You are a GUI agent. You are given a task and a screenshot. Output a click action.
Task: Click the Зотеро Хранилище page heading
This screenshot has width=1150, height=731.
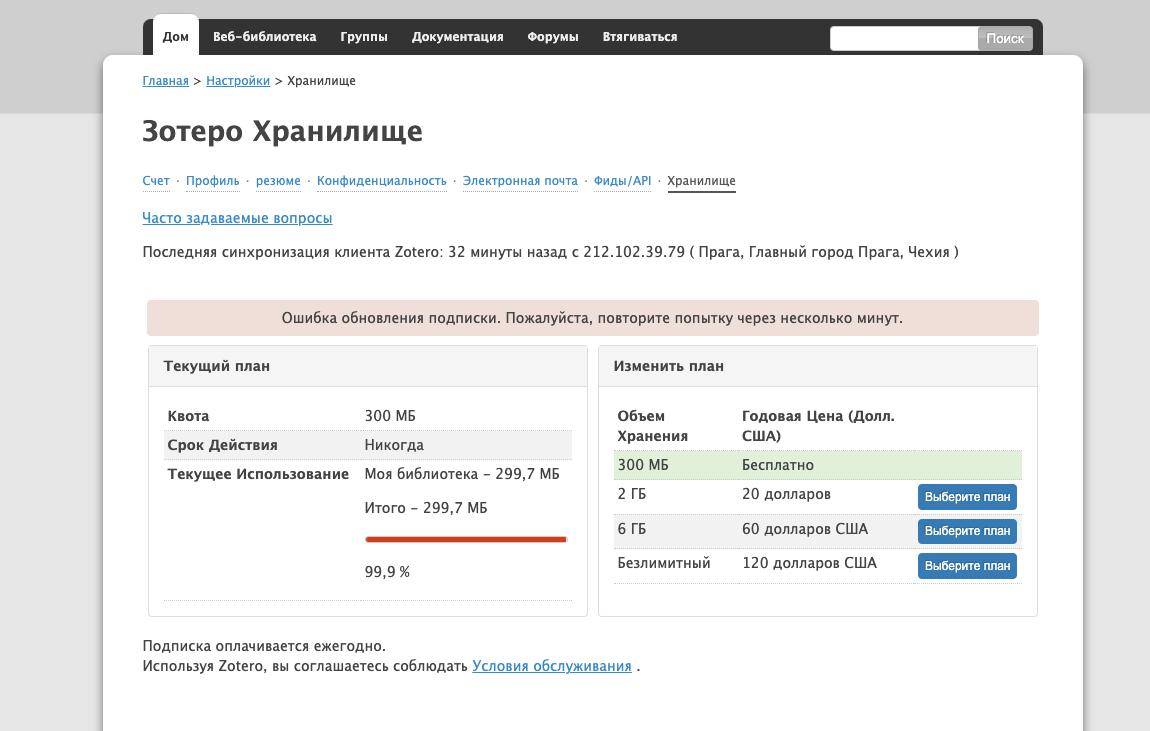coord(282,131)
